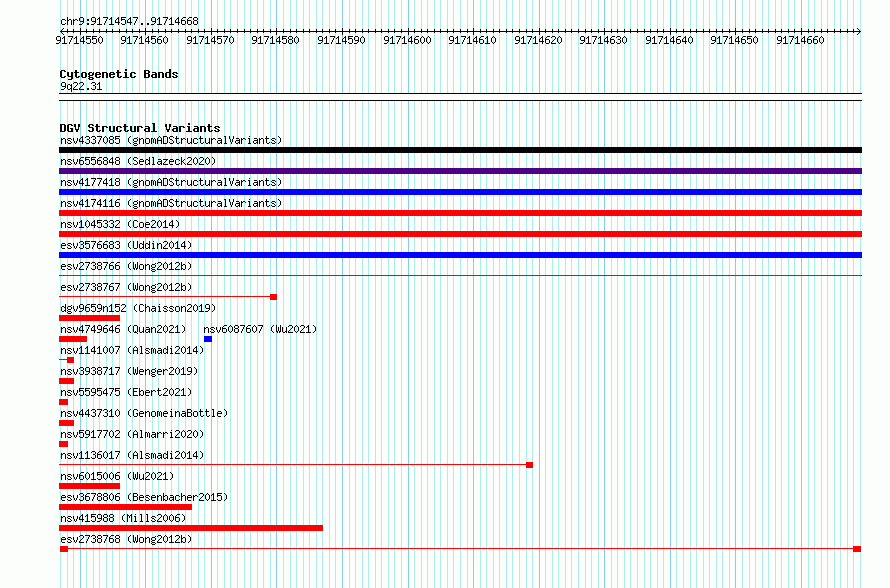Open the nsv1045332 (Coe2014) label
This screenshot has height=588, width=890.
point(120,224)
